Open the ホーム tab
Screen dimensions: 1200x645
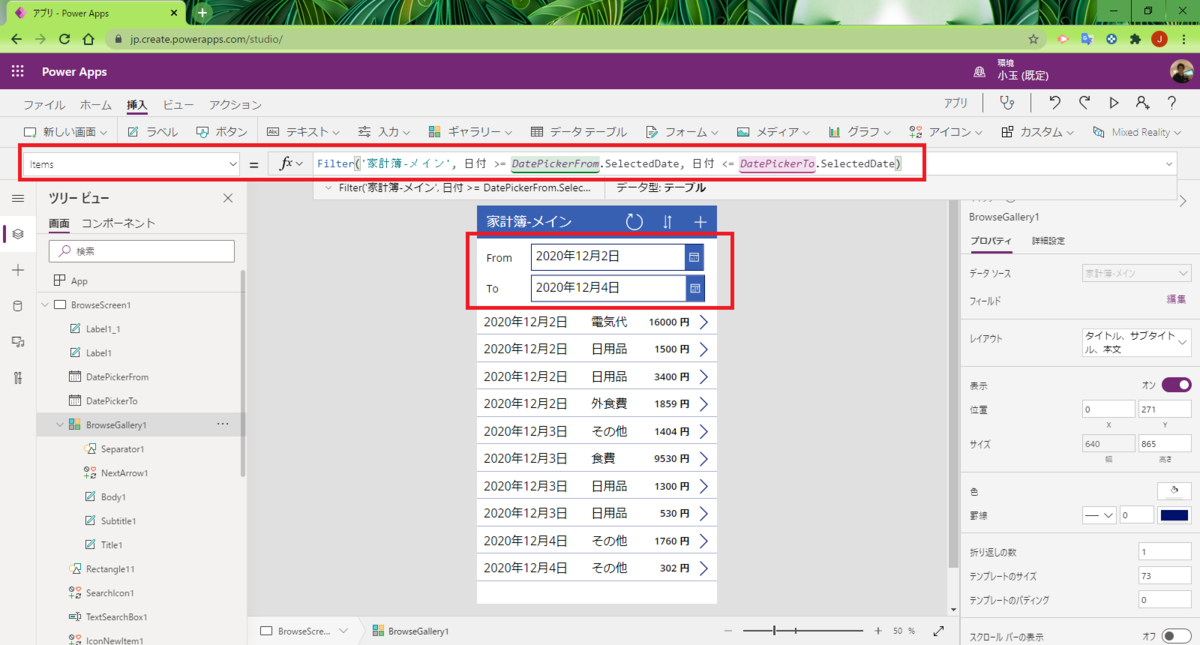(x=96, y=105)
